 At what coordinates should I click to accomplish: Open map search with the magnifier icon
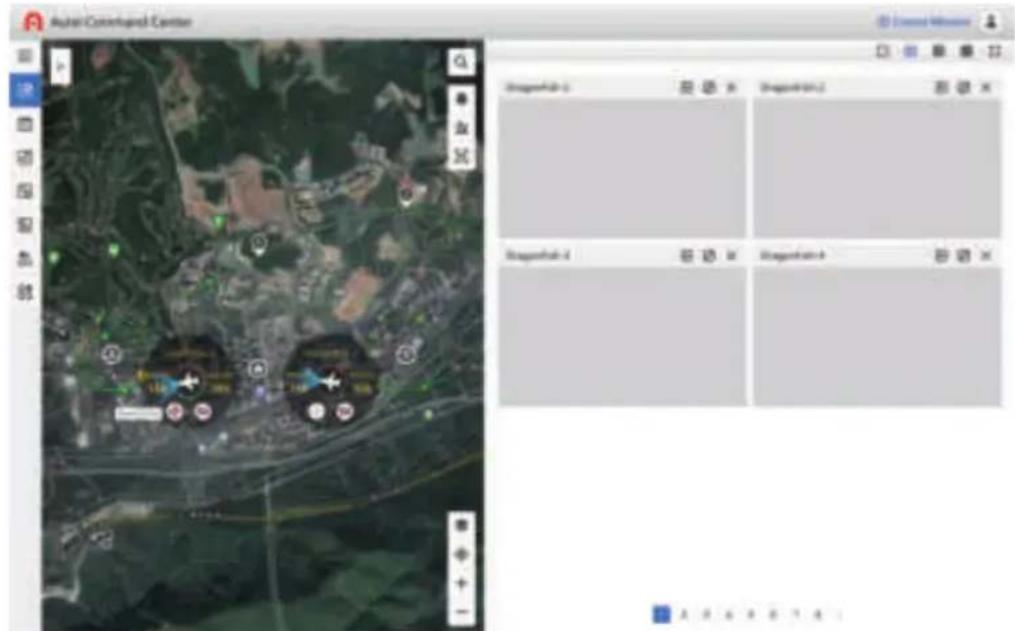pos(461,61)
